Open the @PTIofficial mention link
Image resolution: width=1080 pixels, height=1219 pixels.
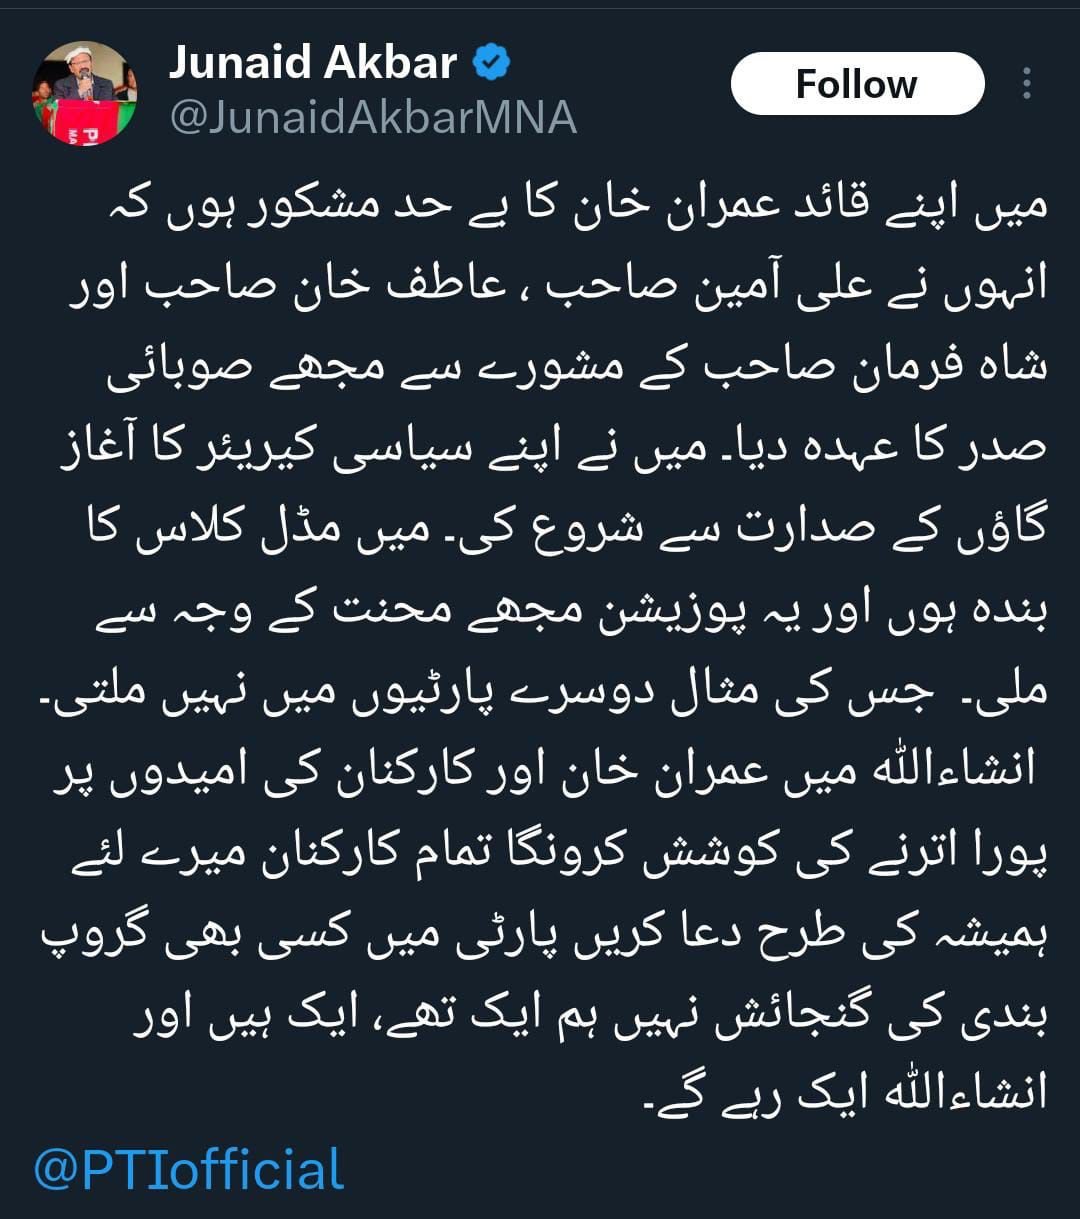pos(189,1169)
